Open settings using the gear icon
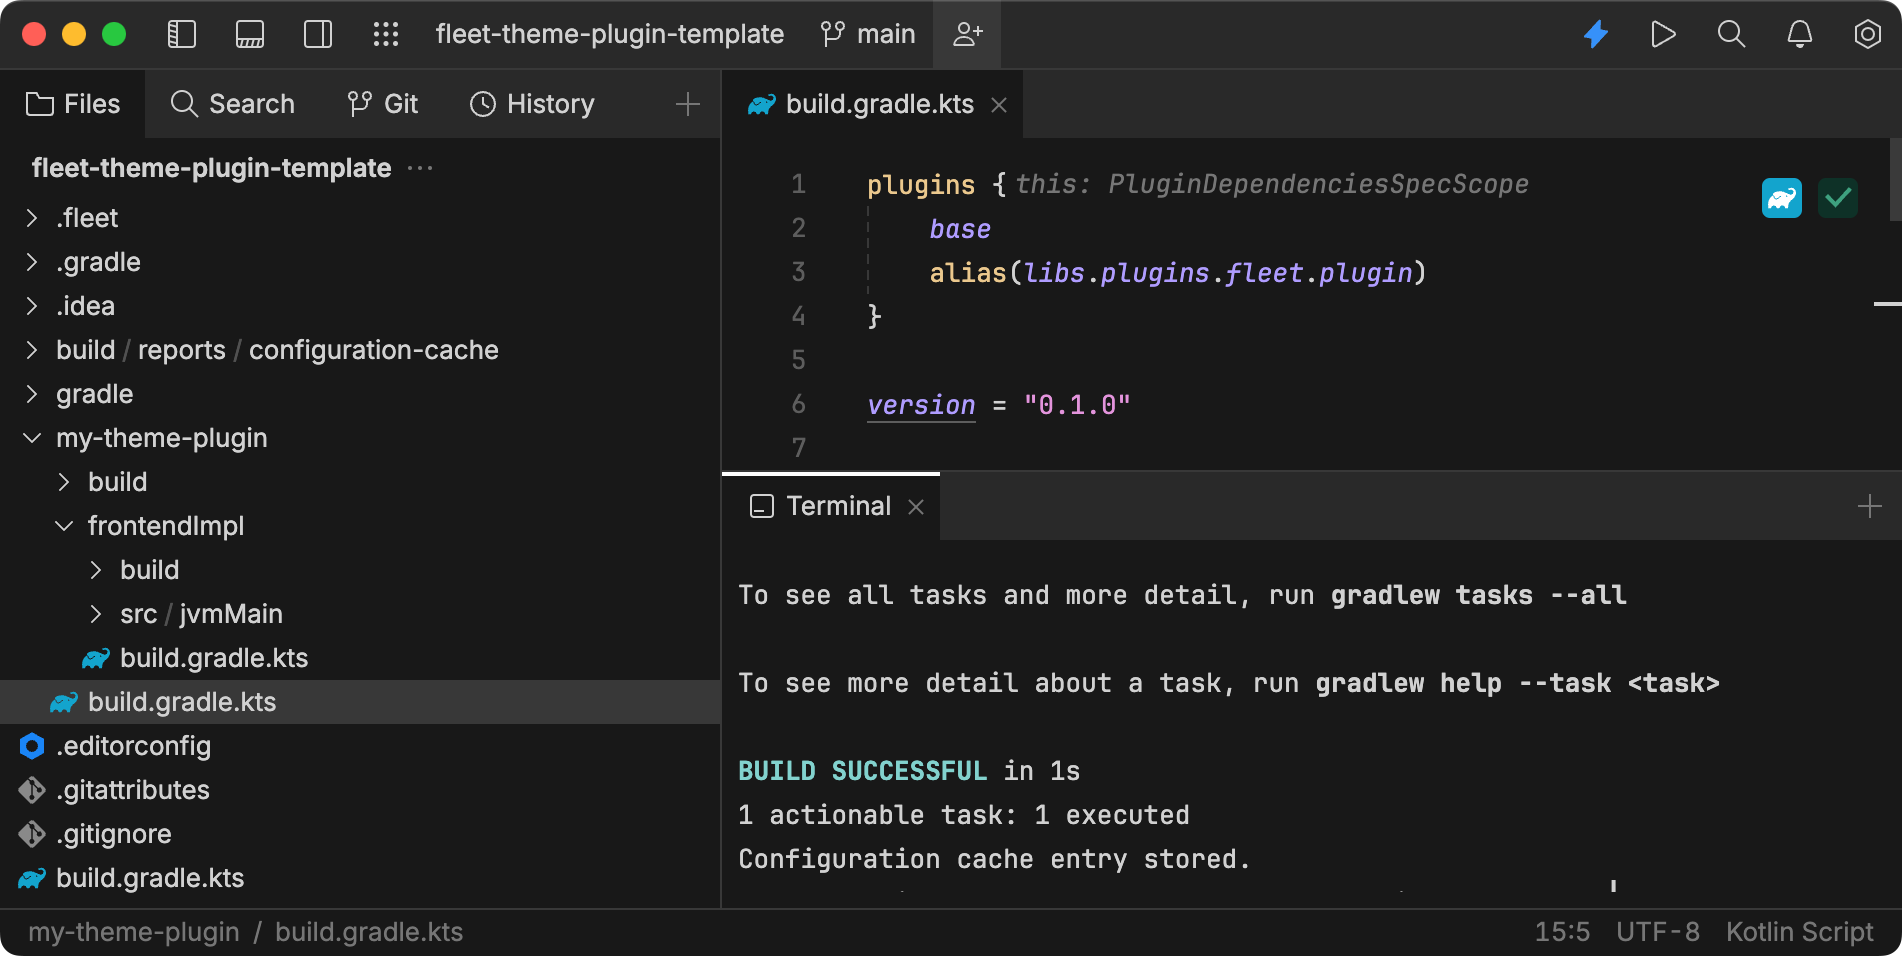This screenshot has height=956, width=1902. [1867, 34]
